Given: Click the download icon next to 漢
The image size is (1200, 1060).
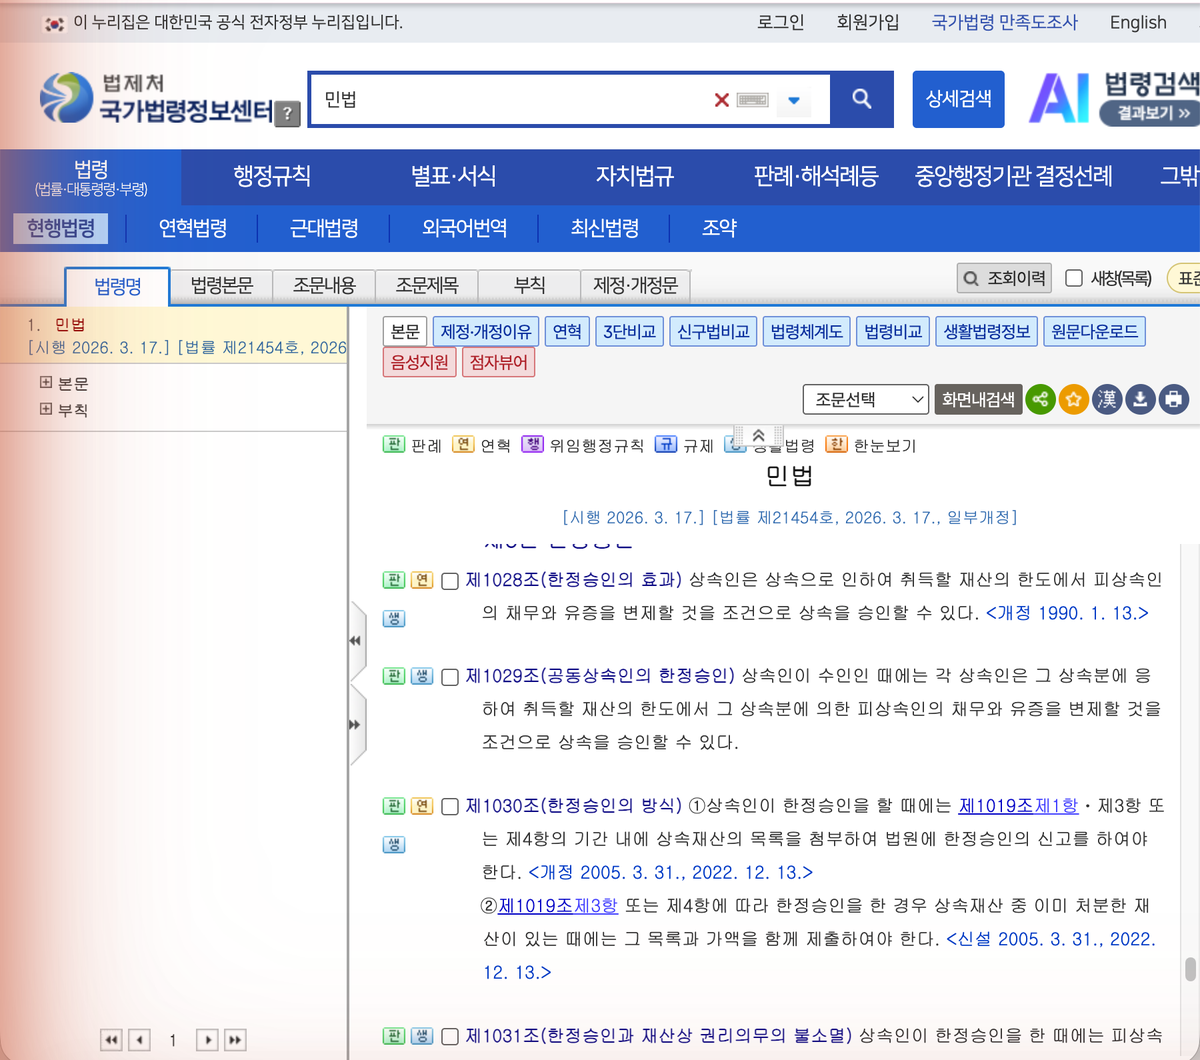Looking at the screenshot, I should tap(1140, 400).
